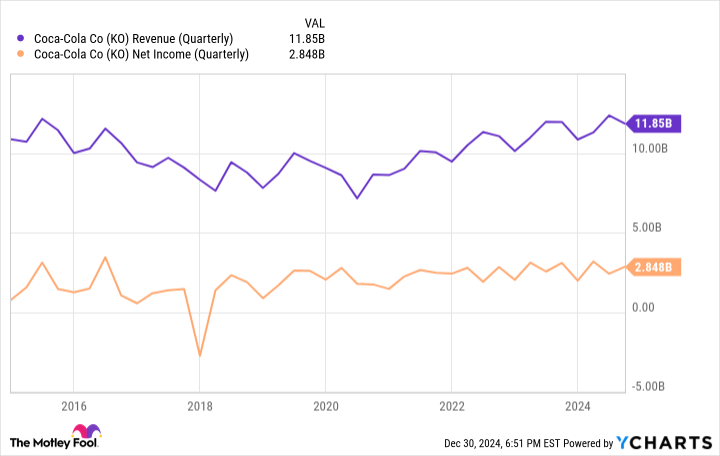Click the net income low point at 2018
Image resolution: width=720 pixels, height=456 pixels.
pyautogui.click(x=200, y=355)
